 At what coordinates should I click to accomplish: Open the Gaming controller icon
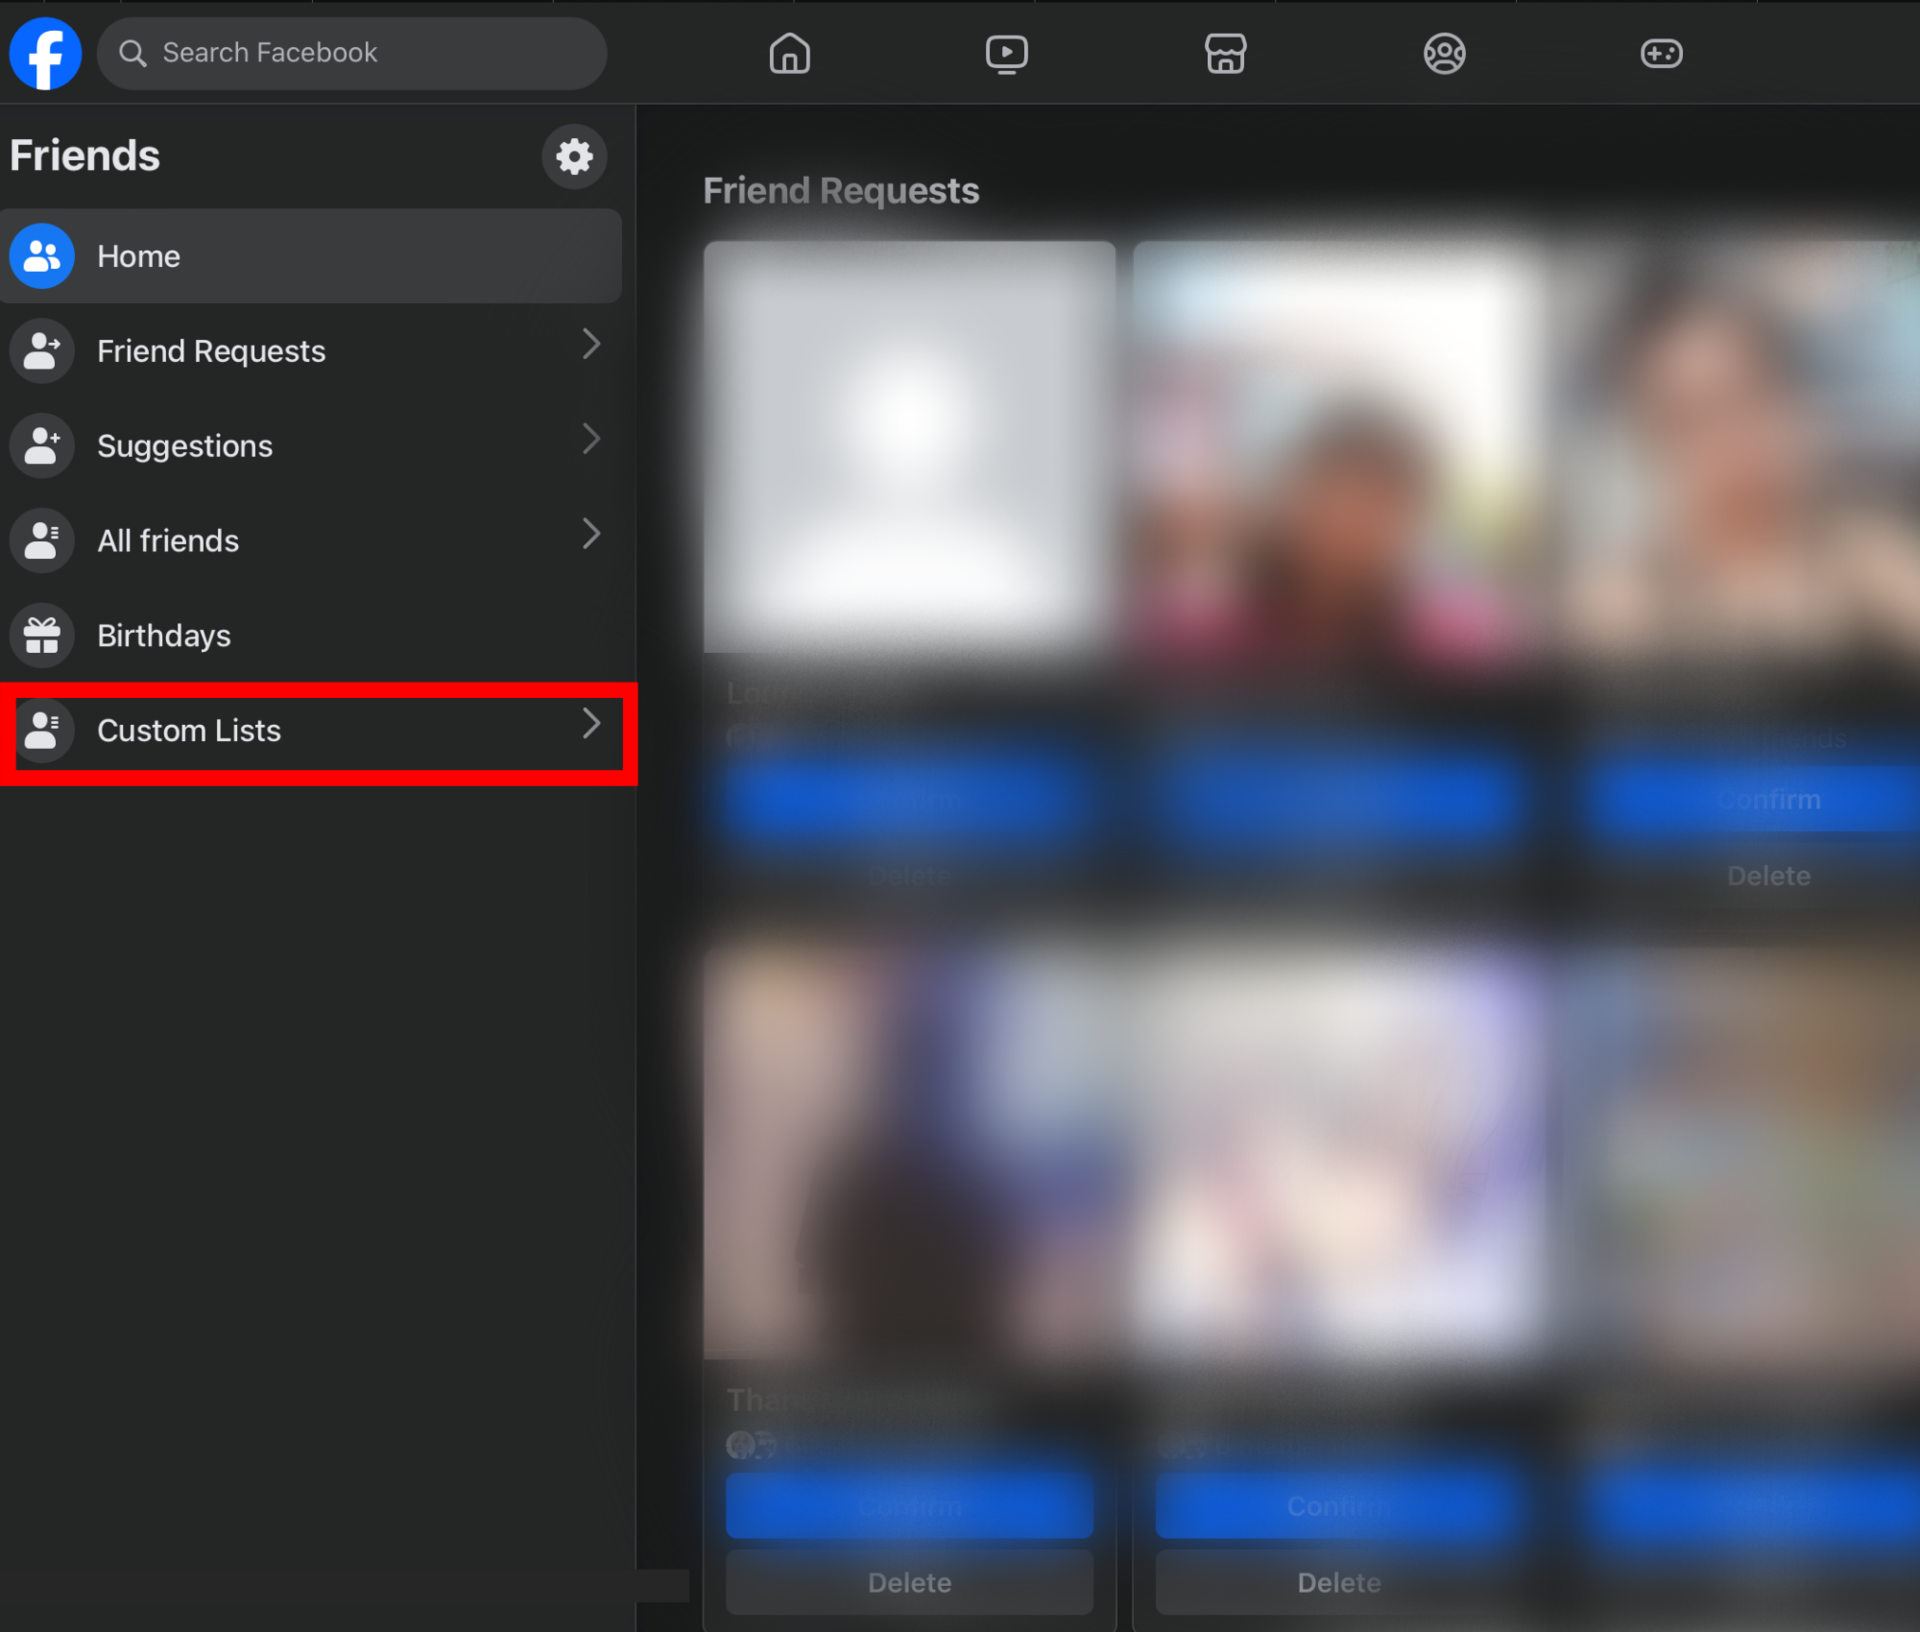coord(1661,53)
